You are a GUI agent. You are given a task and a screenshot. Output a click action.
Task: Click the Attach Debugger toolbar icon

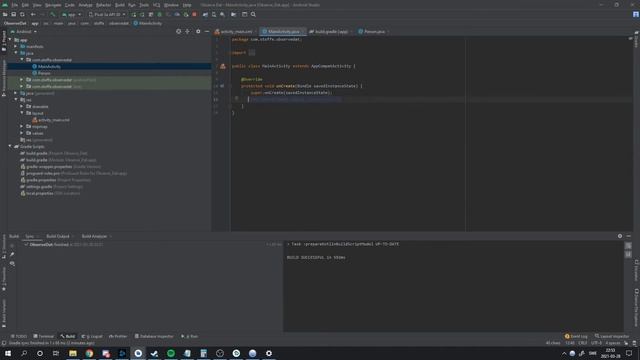tap(186, 14)
